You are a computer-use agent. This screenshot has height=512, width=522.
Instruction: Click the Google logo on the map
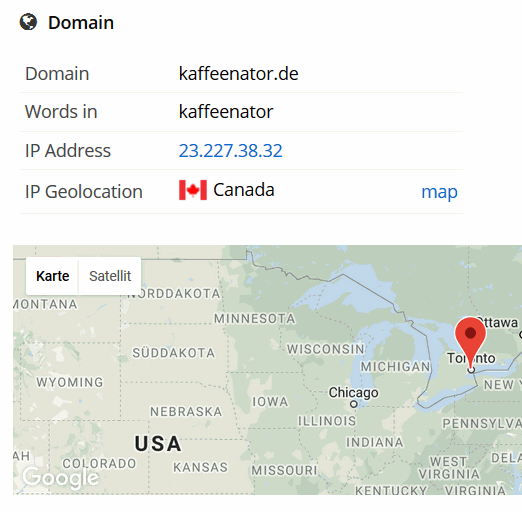point(61,478)
